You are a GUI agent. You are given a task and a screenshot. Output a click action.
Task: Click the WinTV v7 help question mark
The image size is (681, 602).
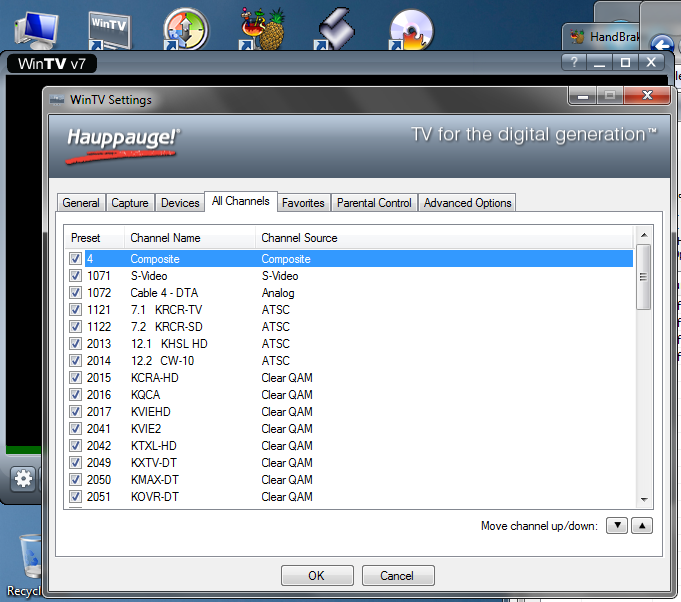point(574,63)
